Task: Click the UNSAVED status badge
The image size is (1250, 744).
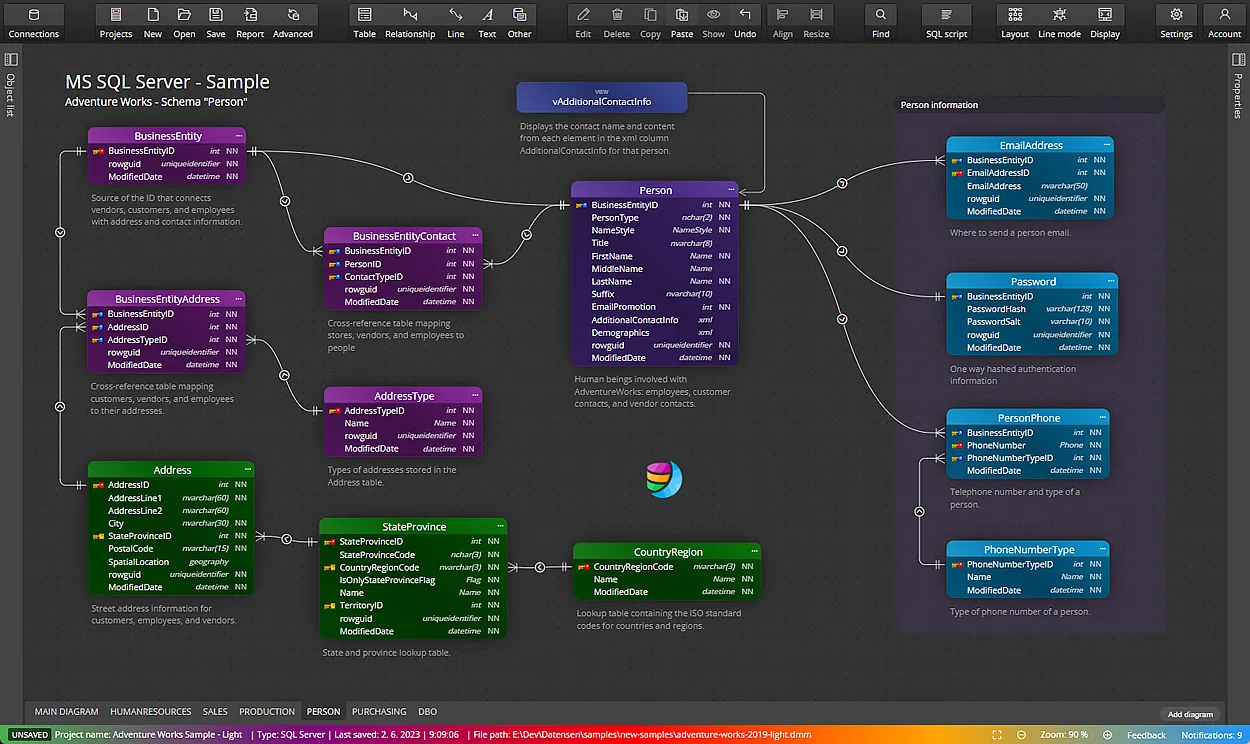Action: coord(29,735)
